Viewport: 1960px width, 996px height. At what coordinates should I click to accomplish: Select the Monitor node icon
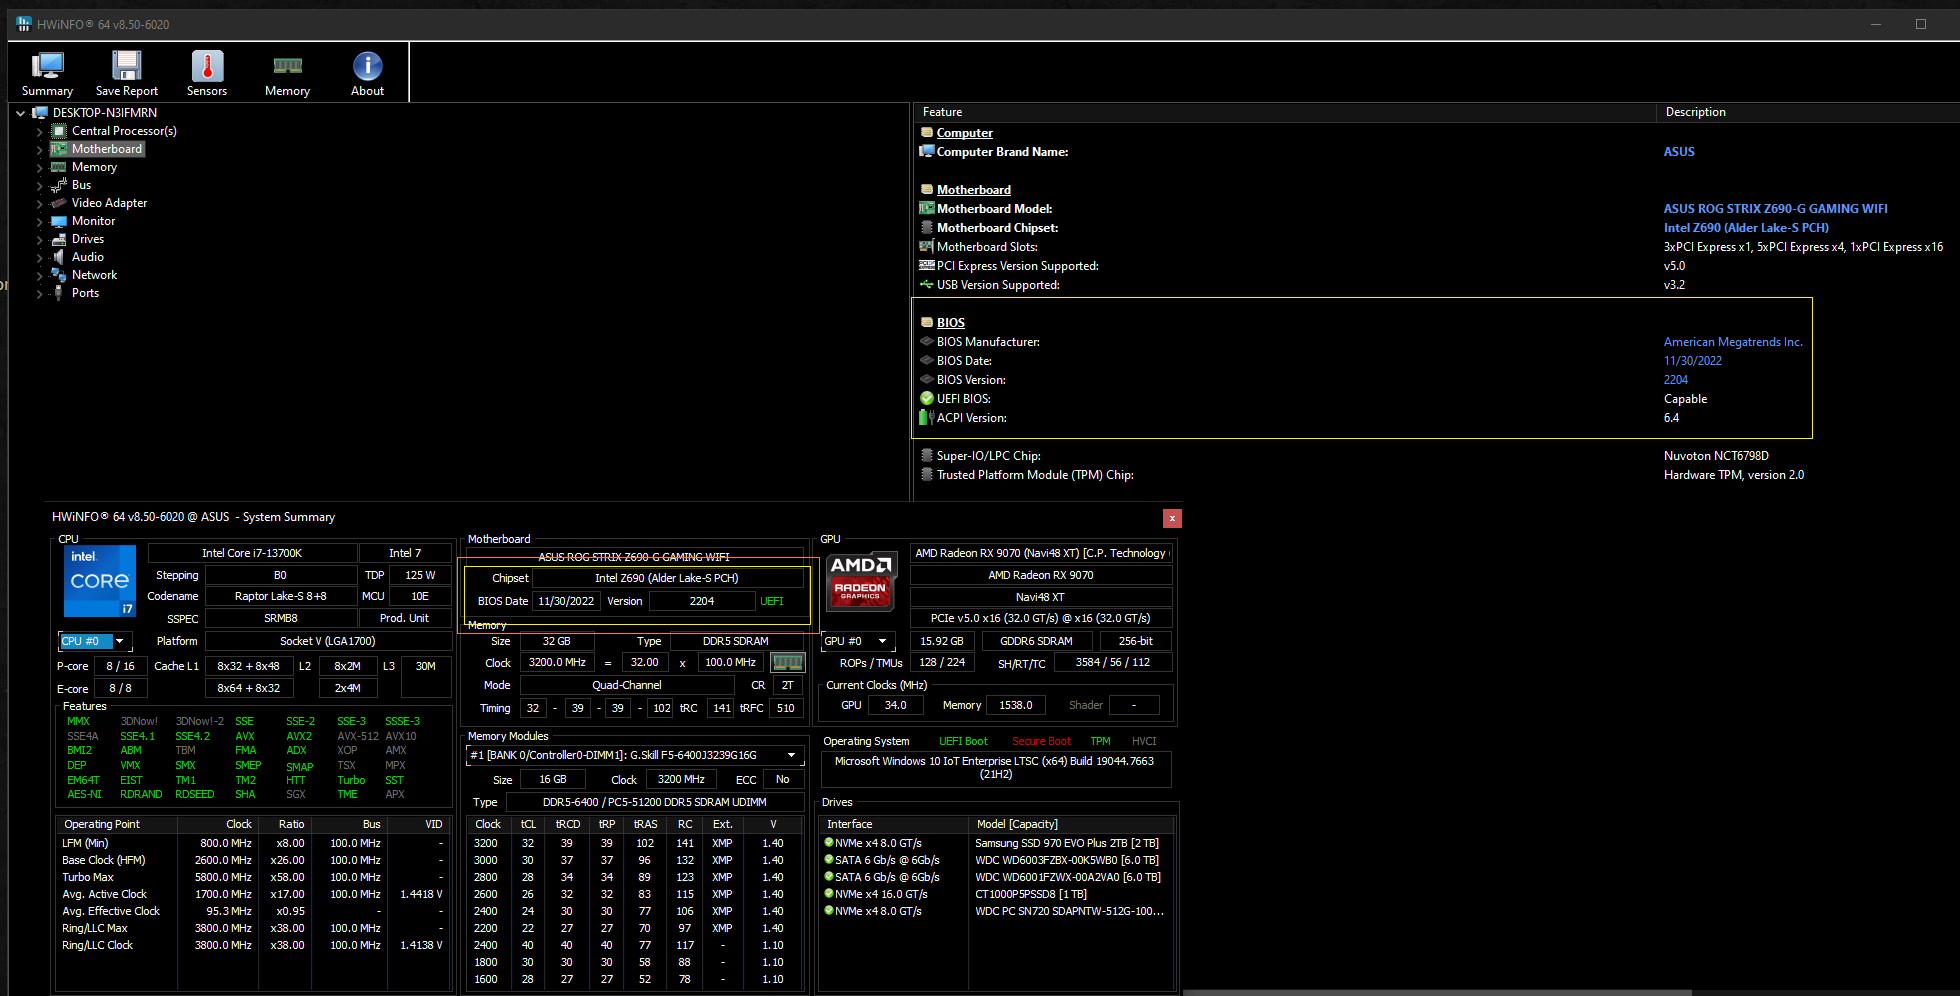(x=59, y=221)
